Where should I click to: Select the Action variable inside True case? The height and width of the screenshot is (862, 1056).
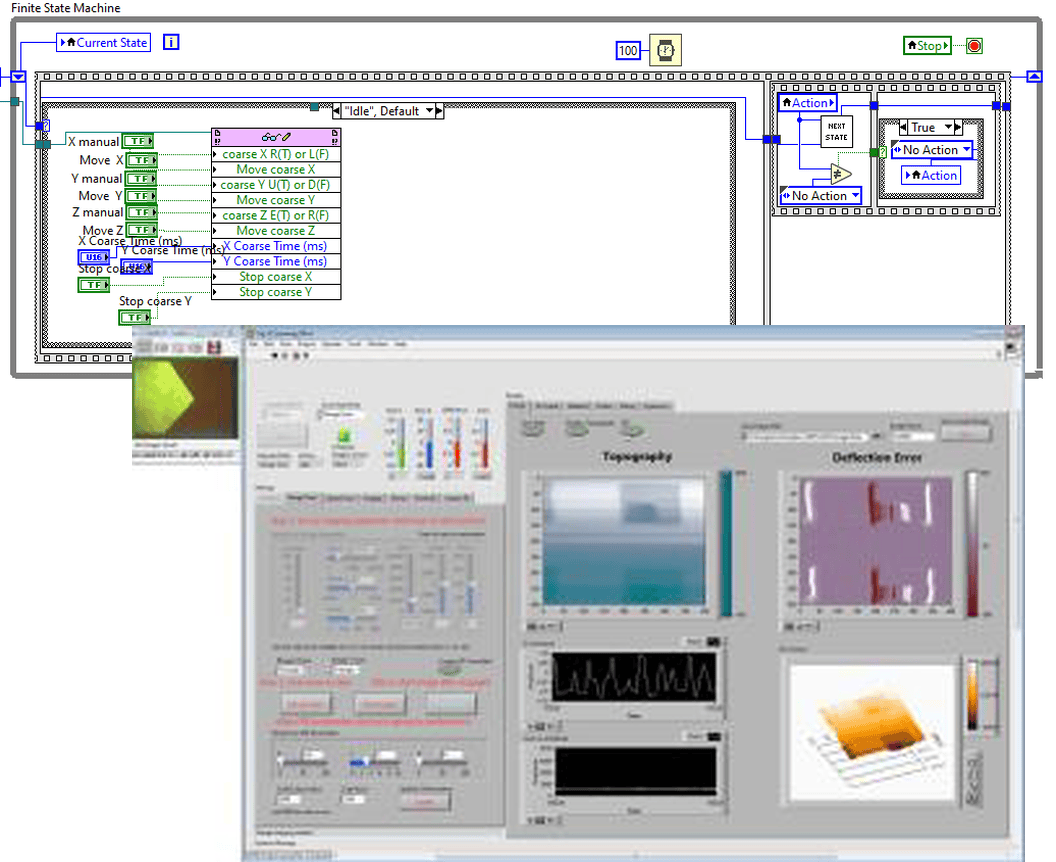[x=931, y=176]
